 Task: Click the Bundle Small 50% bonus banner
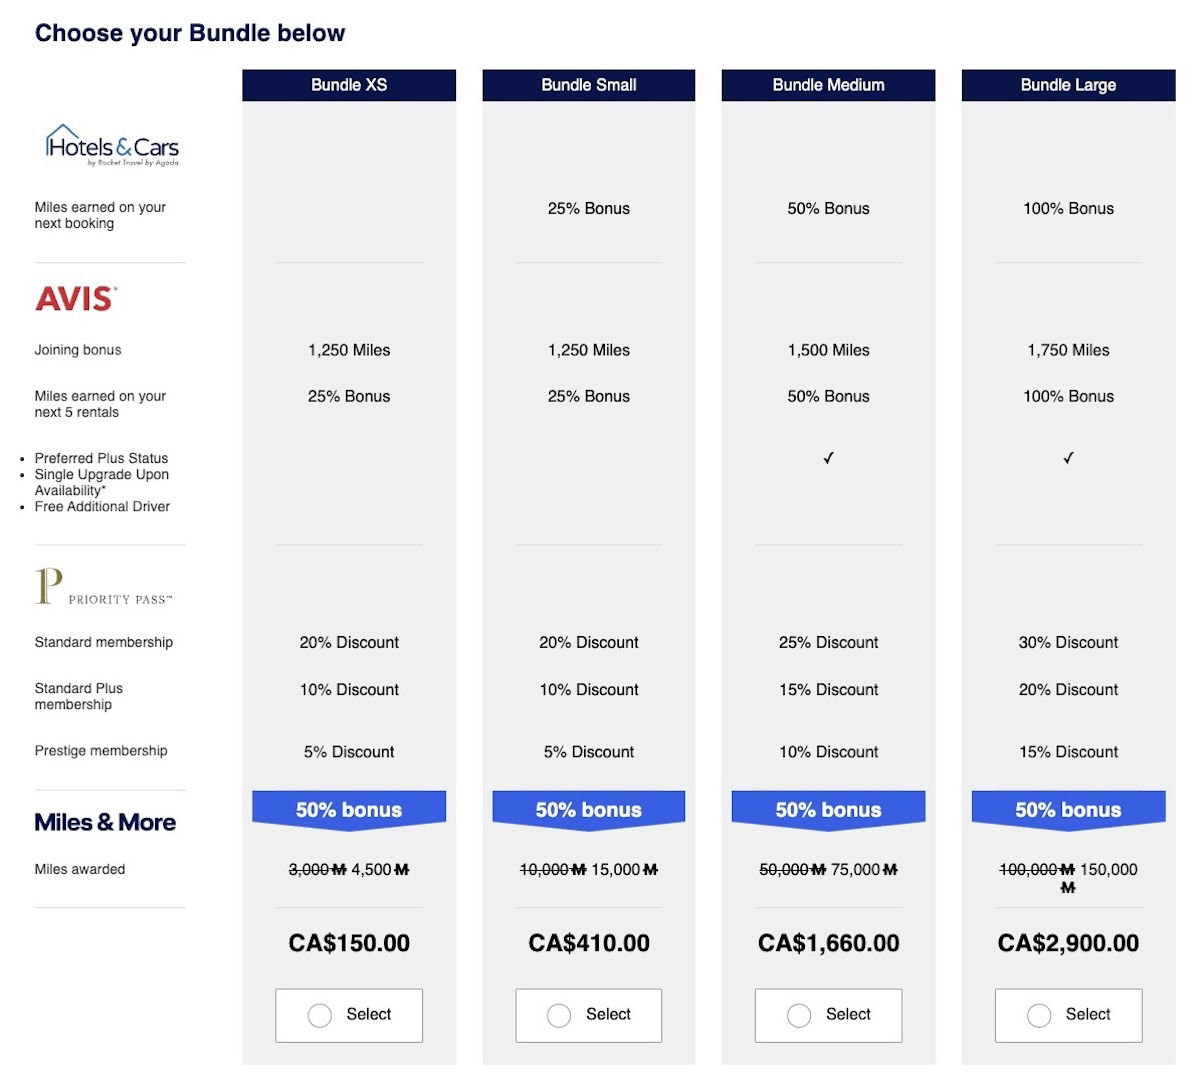pyautogui.click(x=589, y=809)
